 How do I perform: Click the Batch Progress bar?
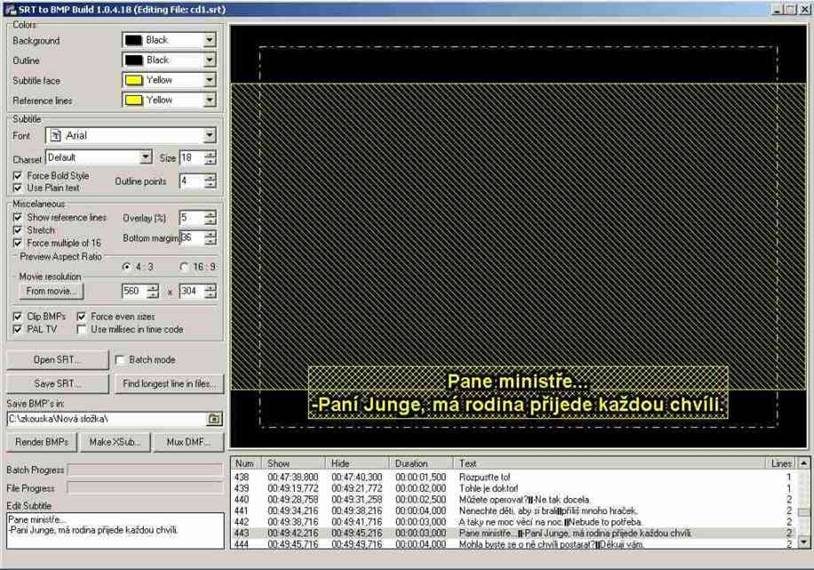coord(145,470)
